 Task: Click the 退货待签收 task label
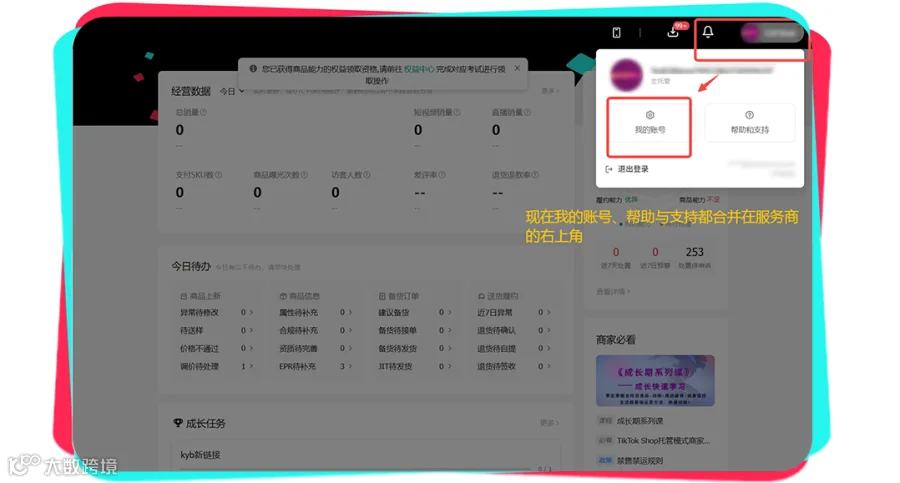point(496,366)
